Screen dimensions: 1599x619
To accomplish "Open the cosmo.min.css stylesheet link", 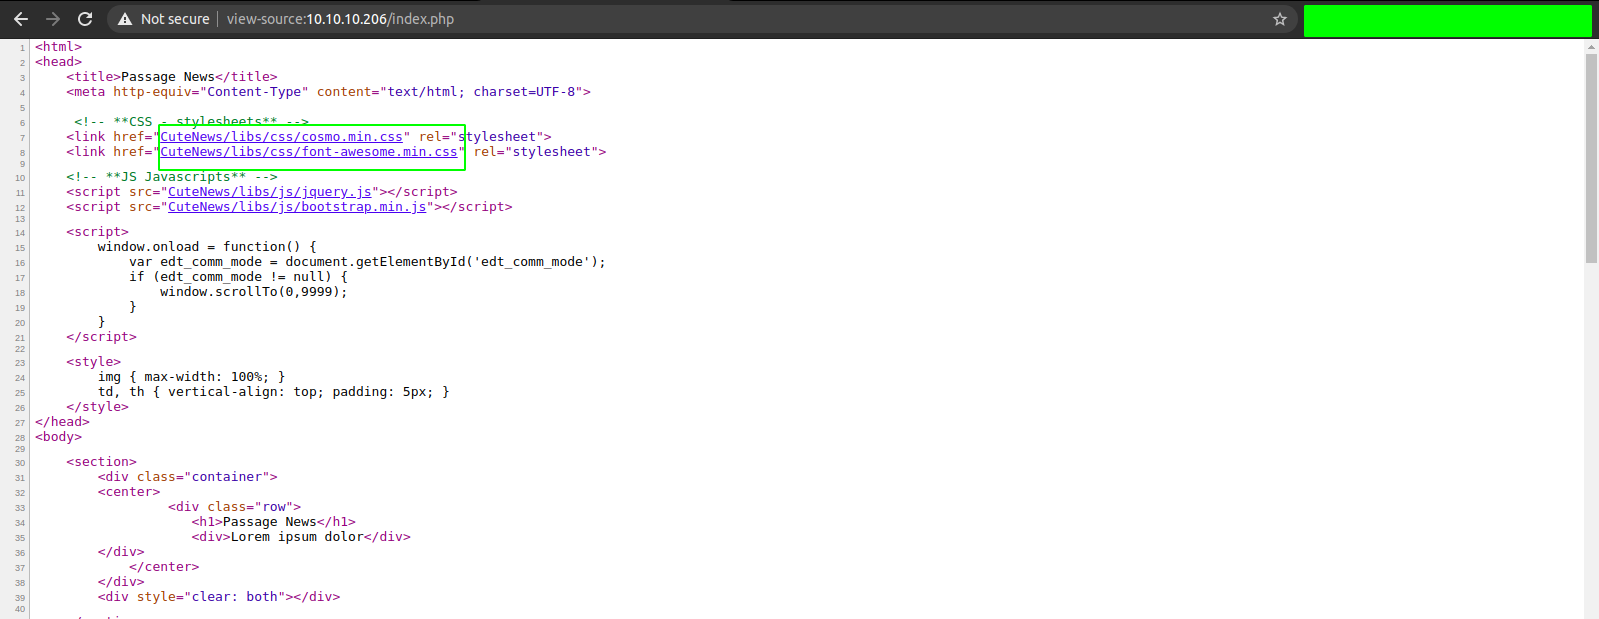I will [x=281, y=137].
